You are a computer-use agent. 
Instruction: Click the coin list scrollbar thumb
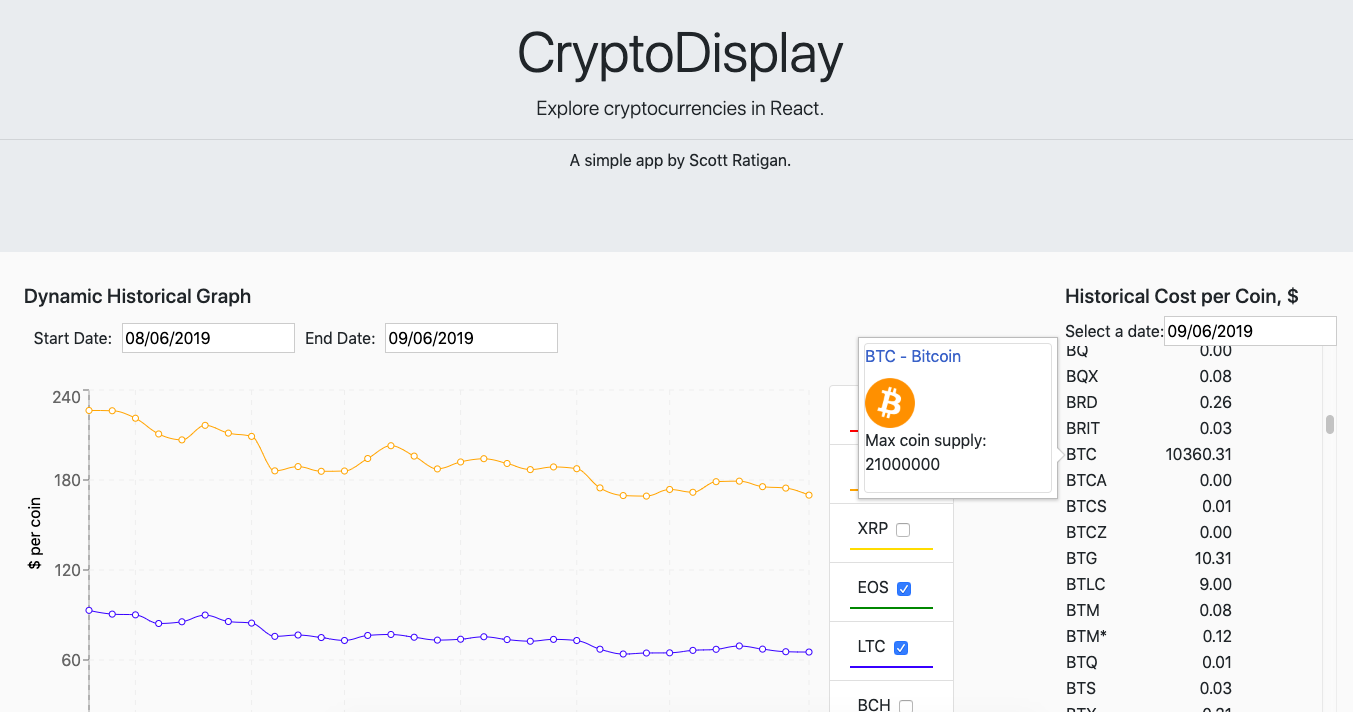coord(1330,424)
